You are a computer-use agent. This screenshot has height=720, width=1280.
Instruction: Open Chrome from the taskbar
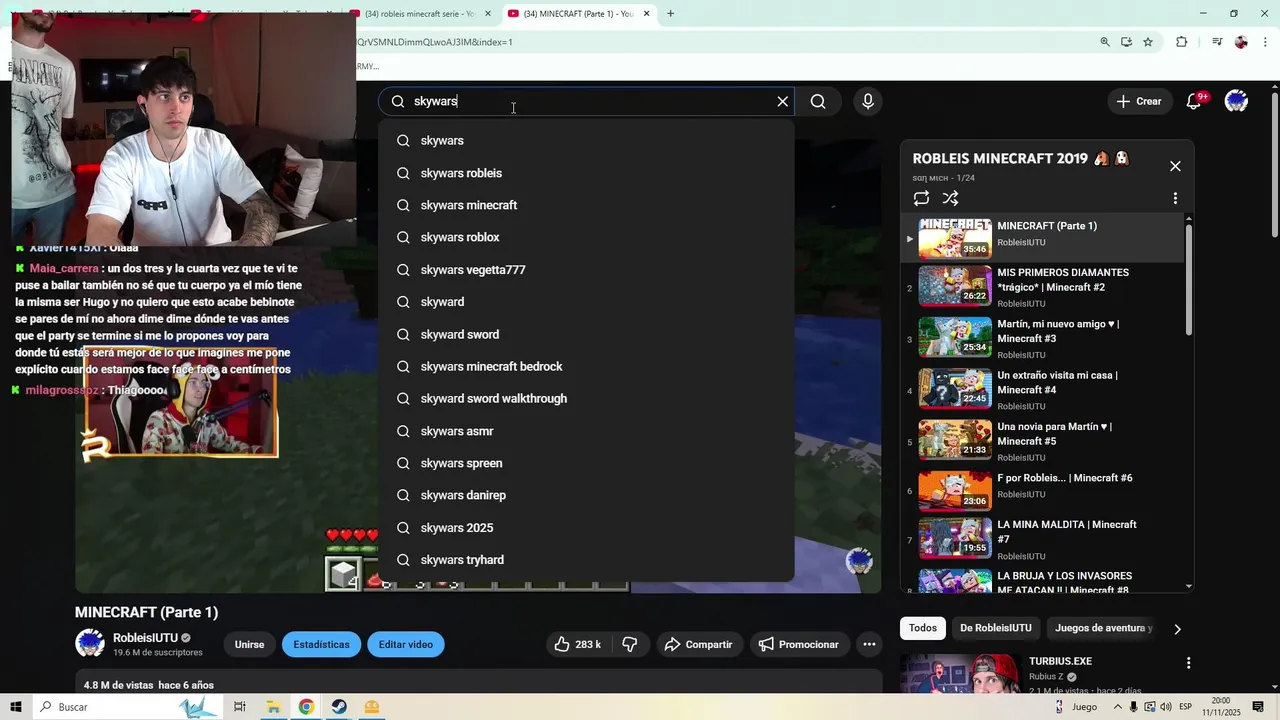(x=306, y=707)
